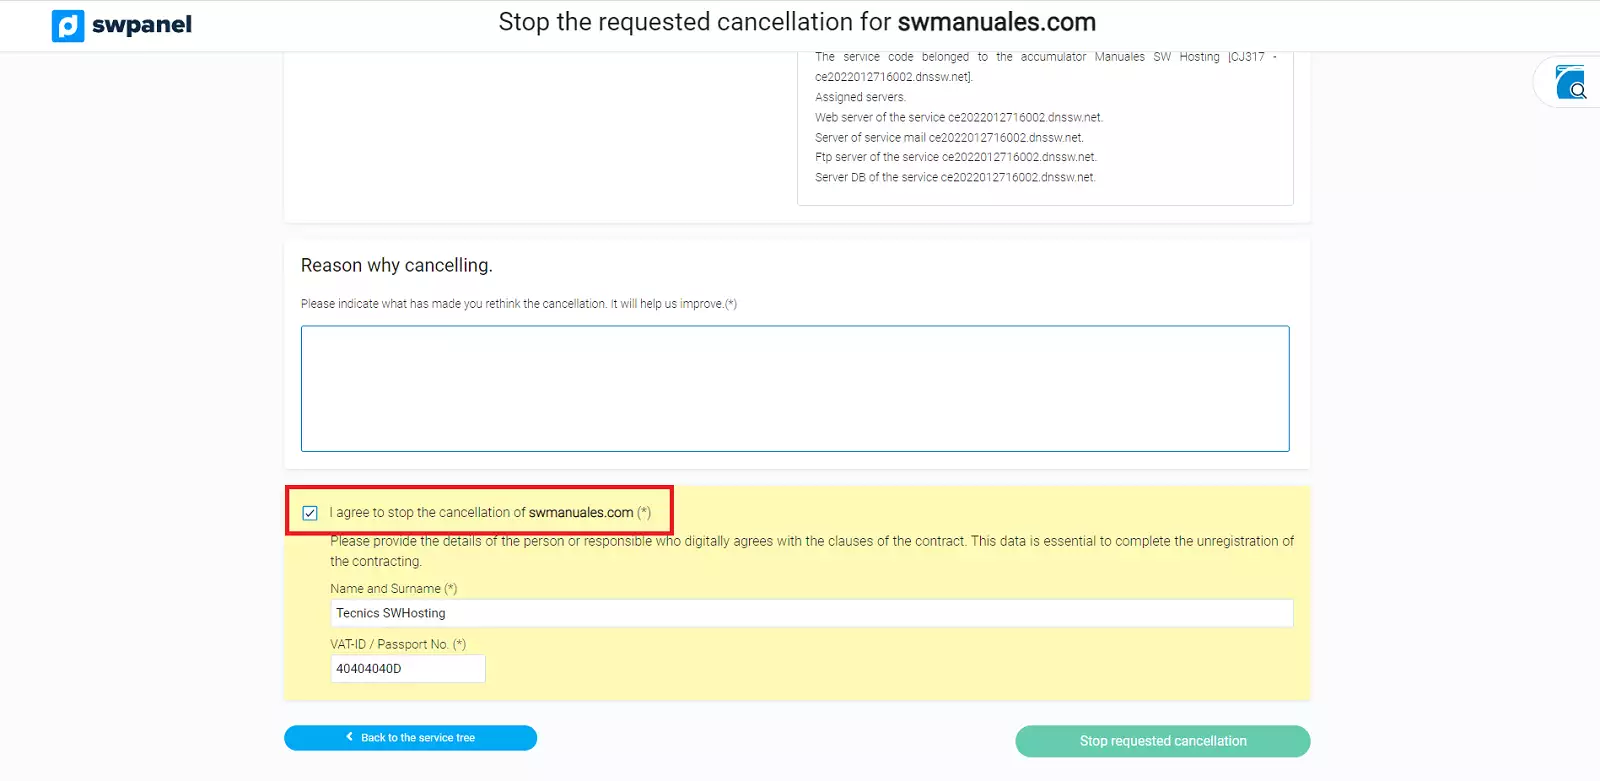Click the "Please indicate what has made you rethink" hint
The width and height of the screenshot is (1600, 781).
click(518, 304)
